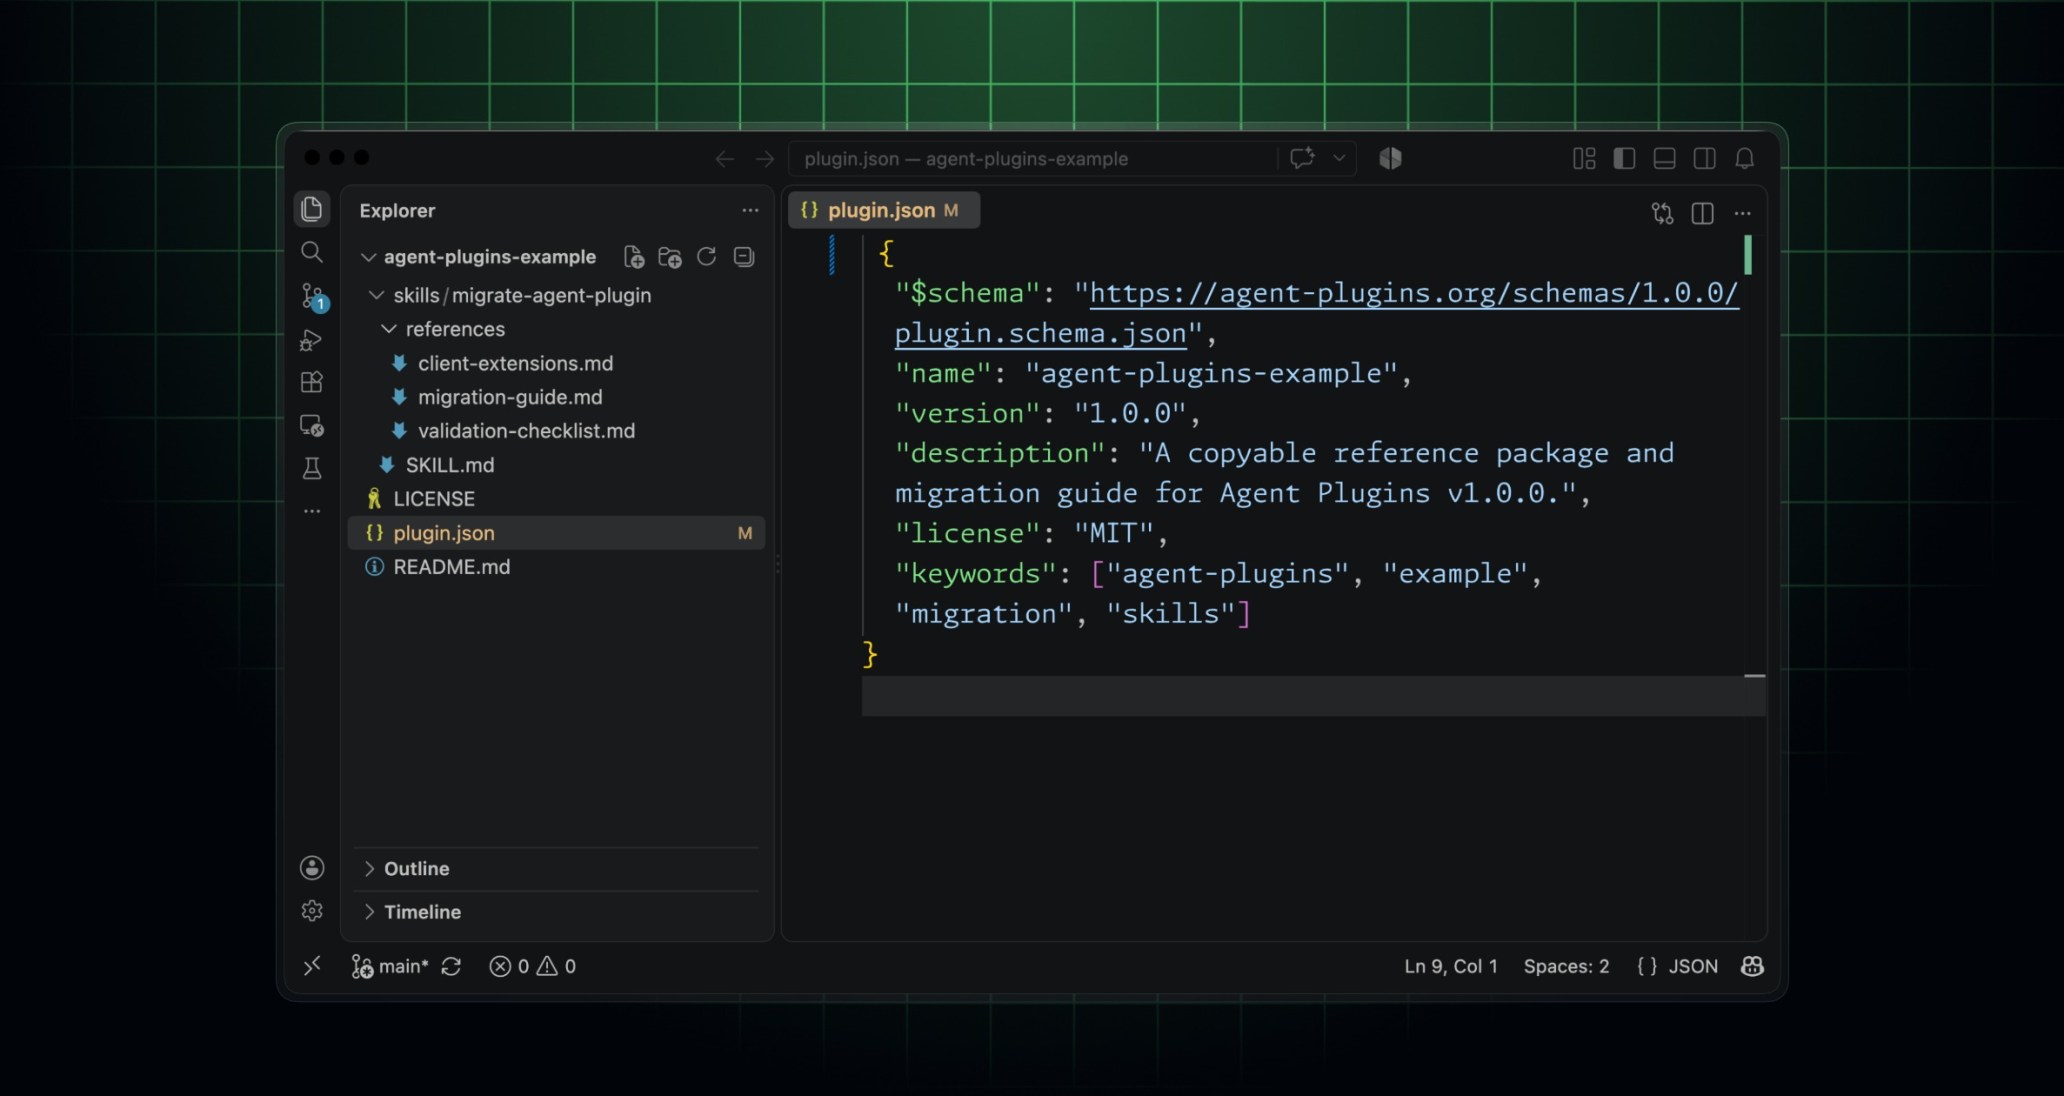Collapse the skills/migrate-agent-plugin folder
Screen dimensions: 2064x1096
click(376, 295)
